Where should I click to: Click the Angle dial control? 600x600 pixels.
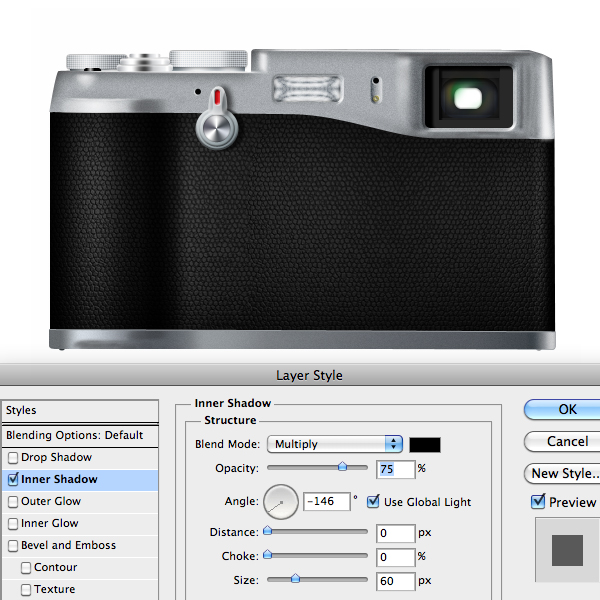point(281,502)
